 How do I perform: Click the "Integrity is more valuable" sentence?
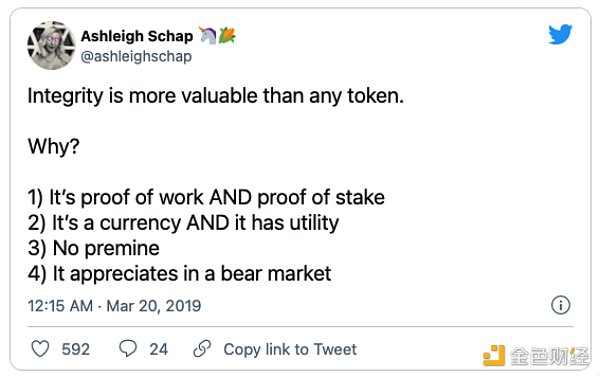(x=216, y=96)
